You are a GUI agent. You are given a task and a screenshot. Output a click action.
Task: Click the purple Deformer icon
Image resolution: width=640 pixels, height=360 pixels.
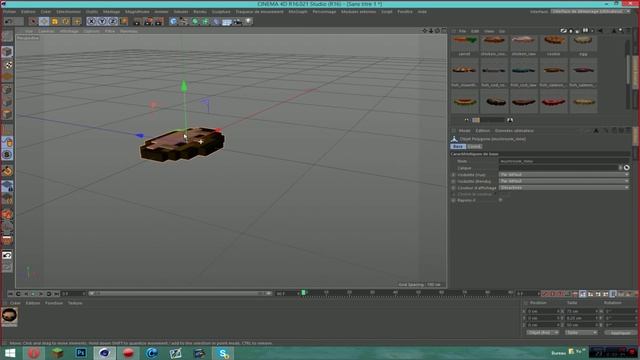point(216,21)
